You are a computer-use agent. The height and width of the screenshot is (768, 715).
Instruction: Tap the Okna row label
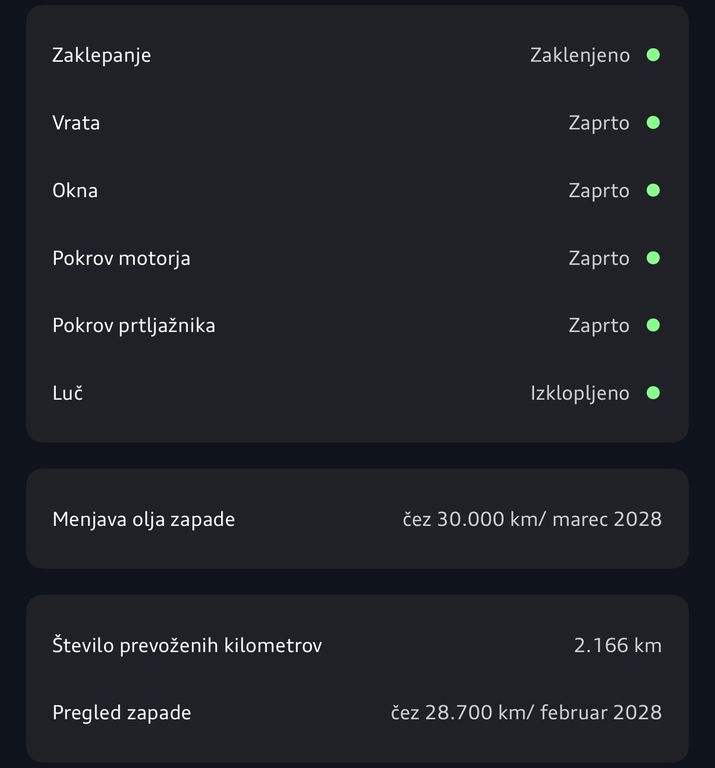pos(75,190)
